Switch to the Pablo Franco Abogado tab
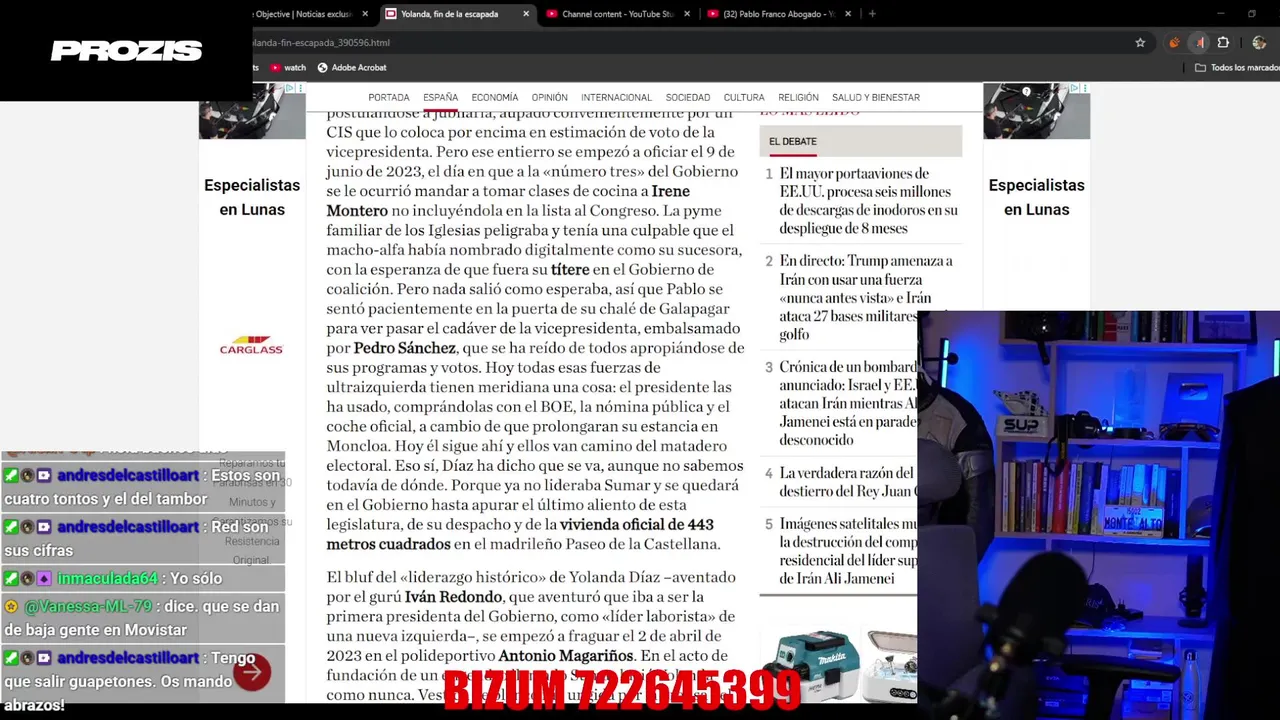The image size is (1280, 720). coord(779,14)
